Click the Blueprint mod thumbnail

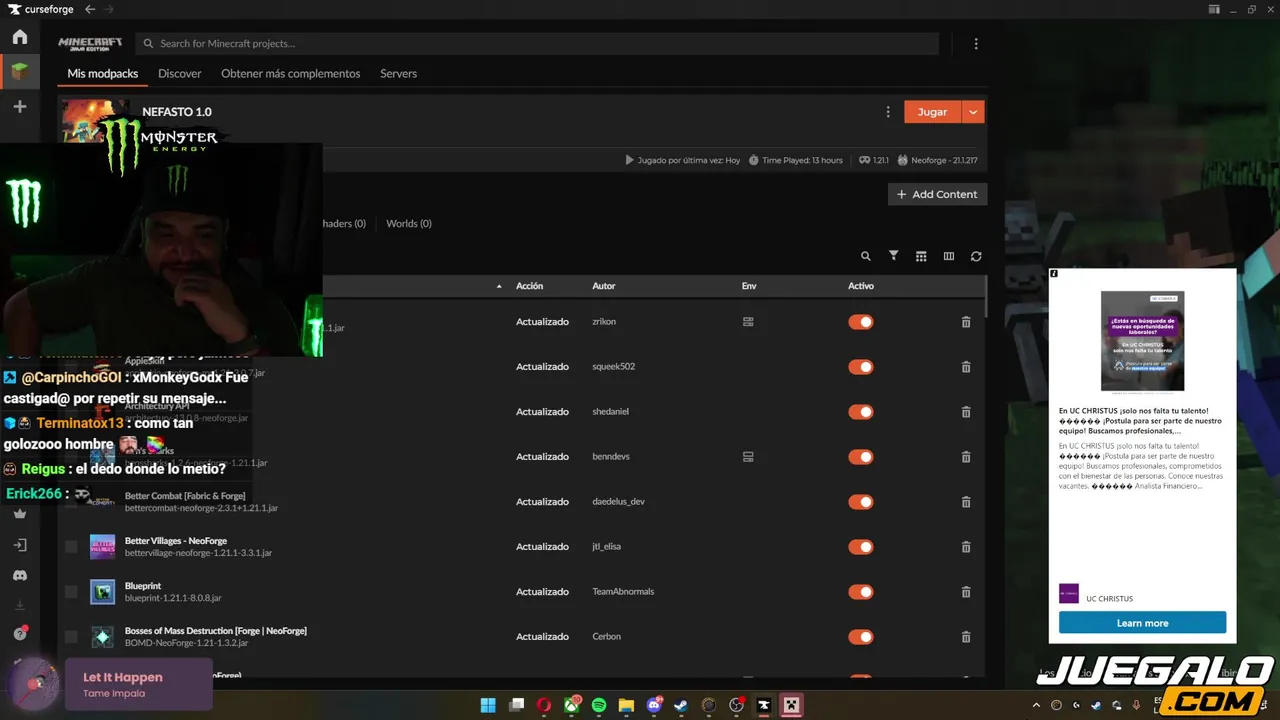point(102,592)
